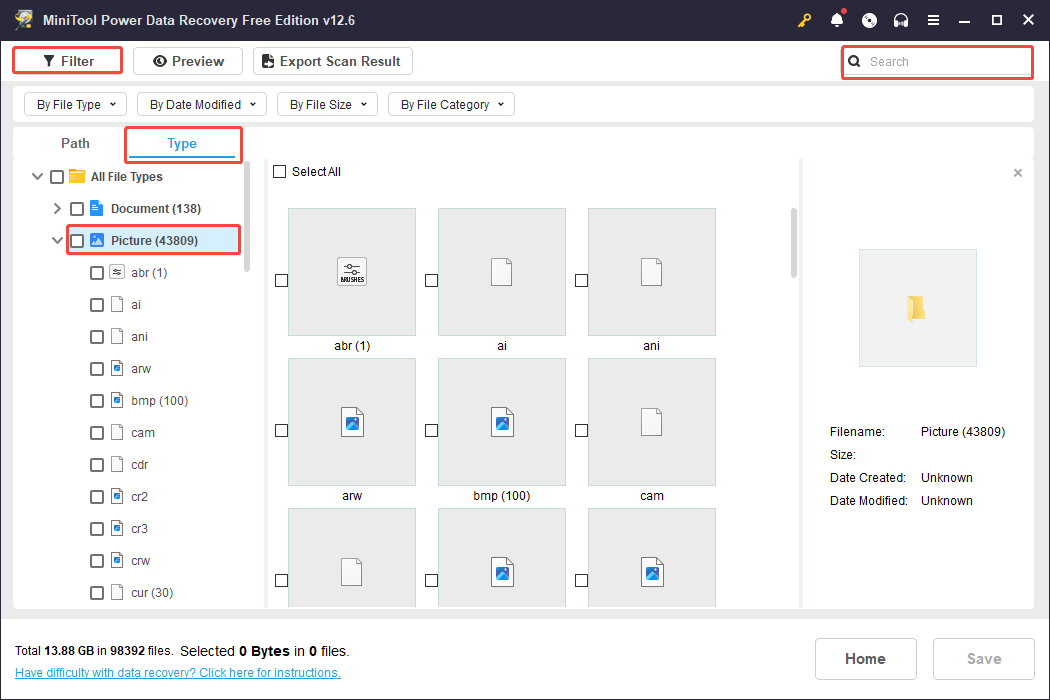This screenshot has width=1050, height=700.
Task: Collapse the Picture tree node arrow
Action: coord(57,240)
